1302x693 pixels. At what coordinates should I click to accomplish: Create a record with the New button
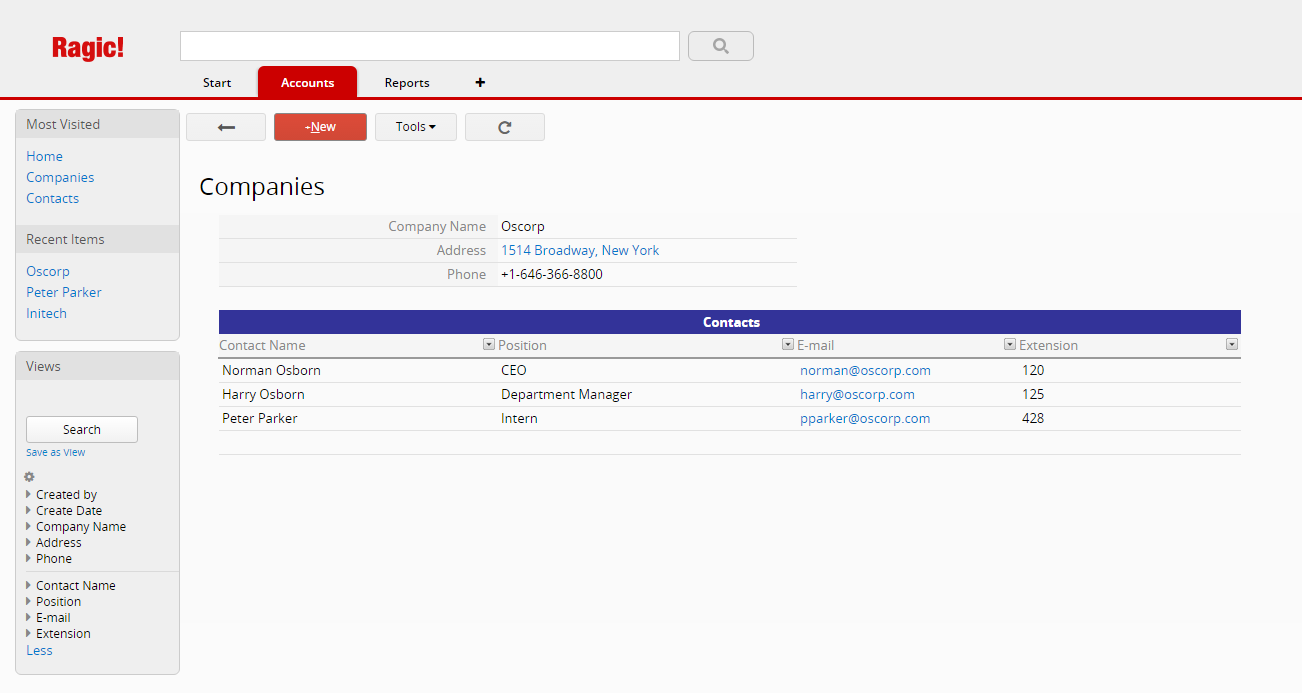pyautogui.click(x=320, y=127)
